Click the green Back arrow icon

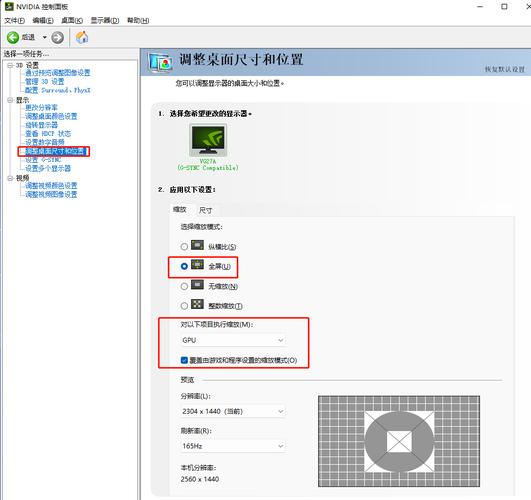[13, 37]
